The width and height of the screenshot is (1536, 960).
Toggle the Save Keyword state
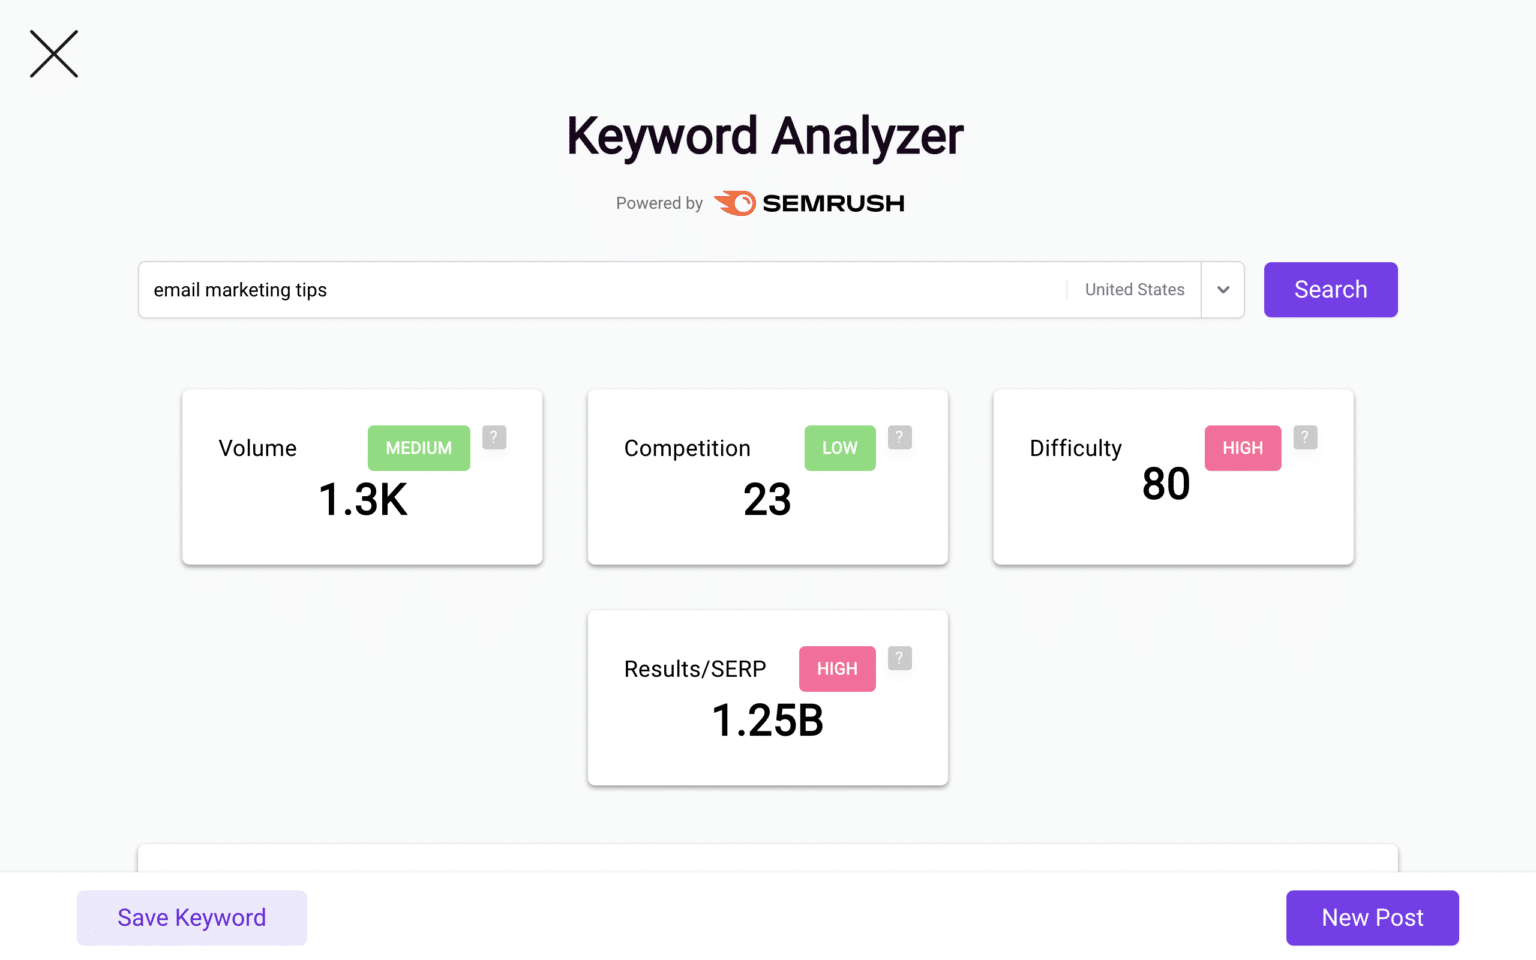191,917
